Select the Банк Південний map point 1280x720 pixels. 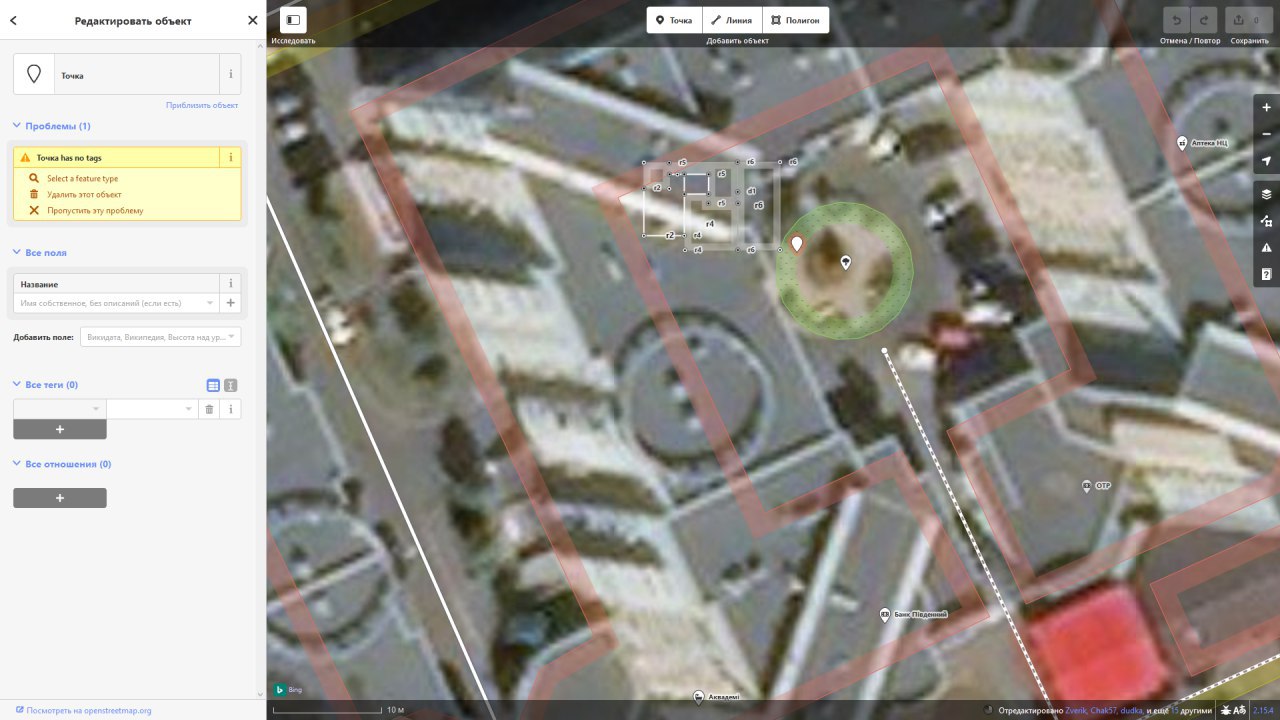point(885,614)
